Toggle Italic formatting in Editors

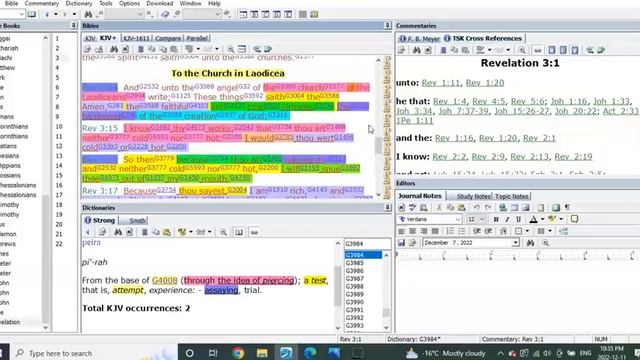pyautogui.click(x=507, y=219)
